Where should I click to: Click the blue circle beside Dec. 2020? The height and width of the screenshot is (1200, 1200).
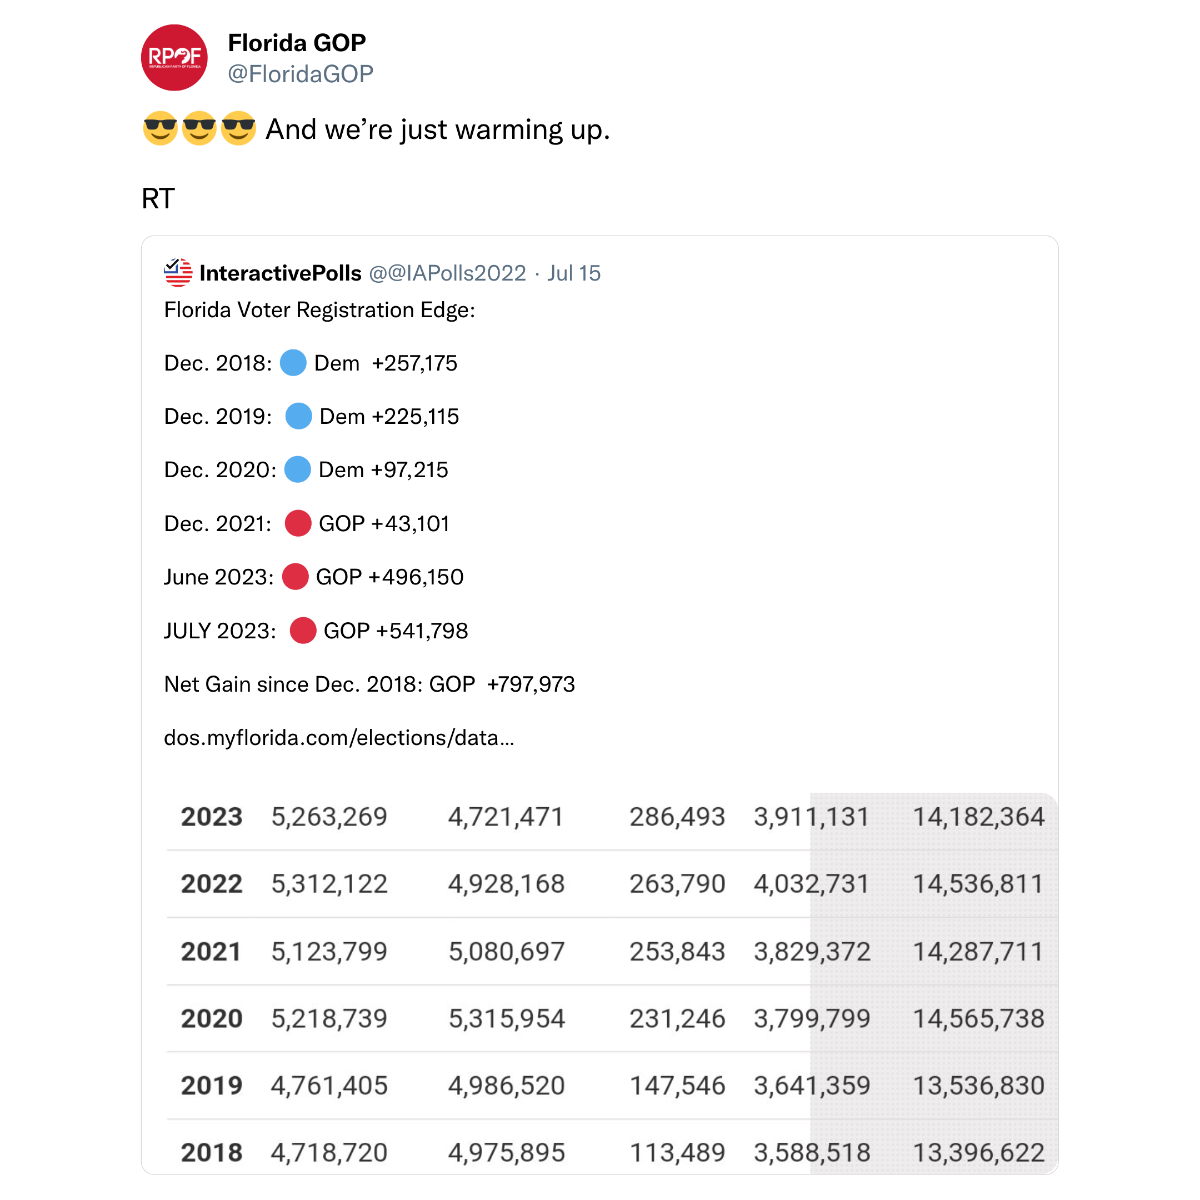coord(297,470)
